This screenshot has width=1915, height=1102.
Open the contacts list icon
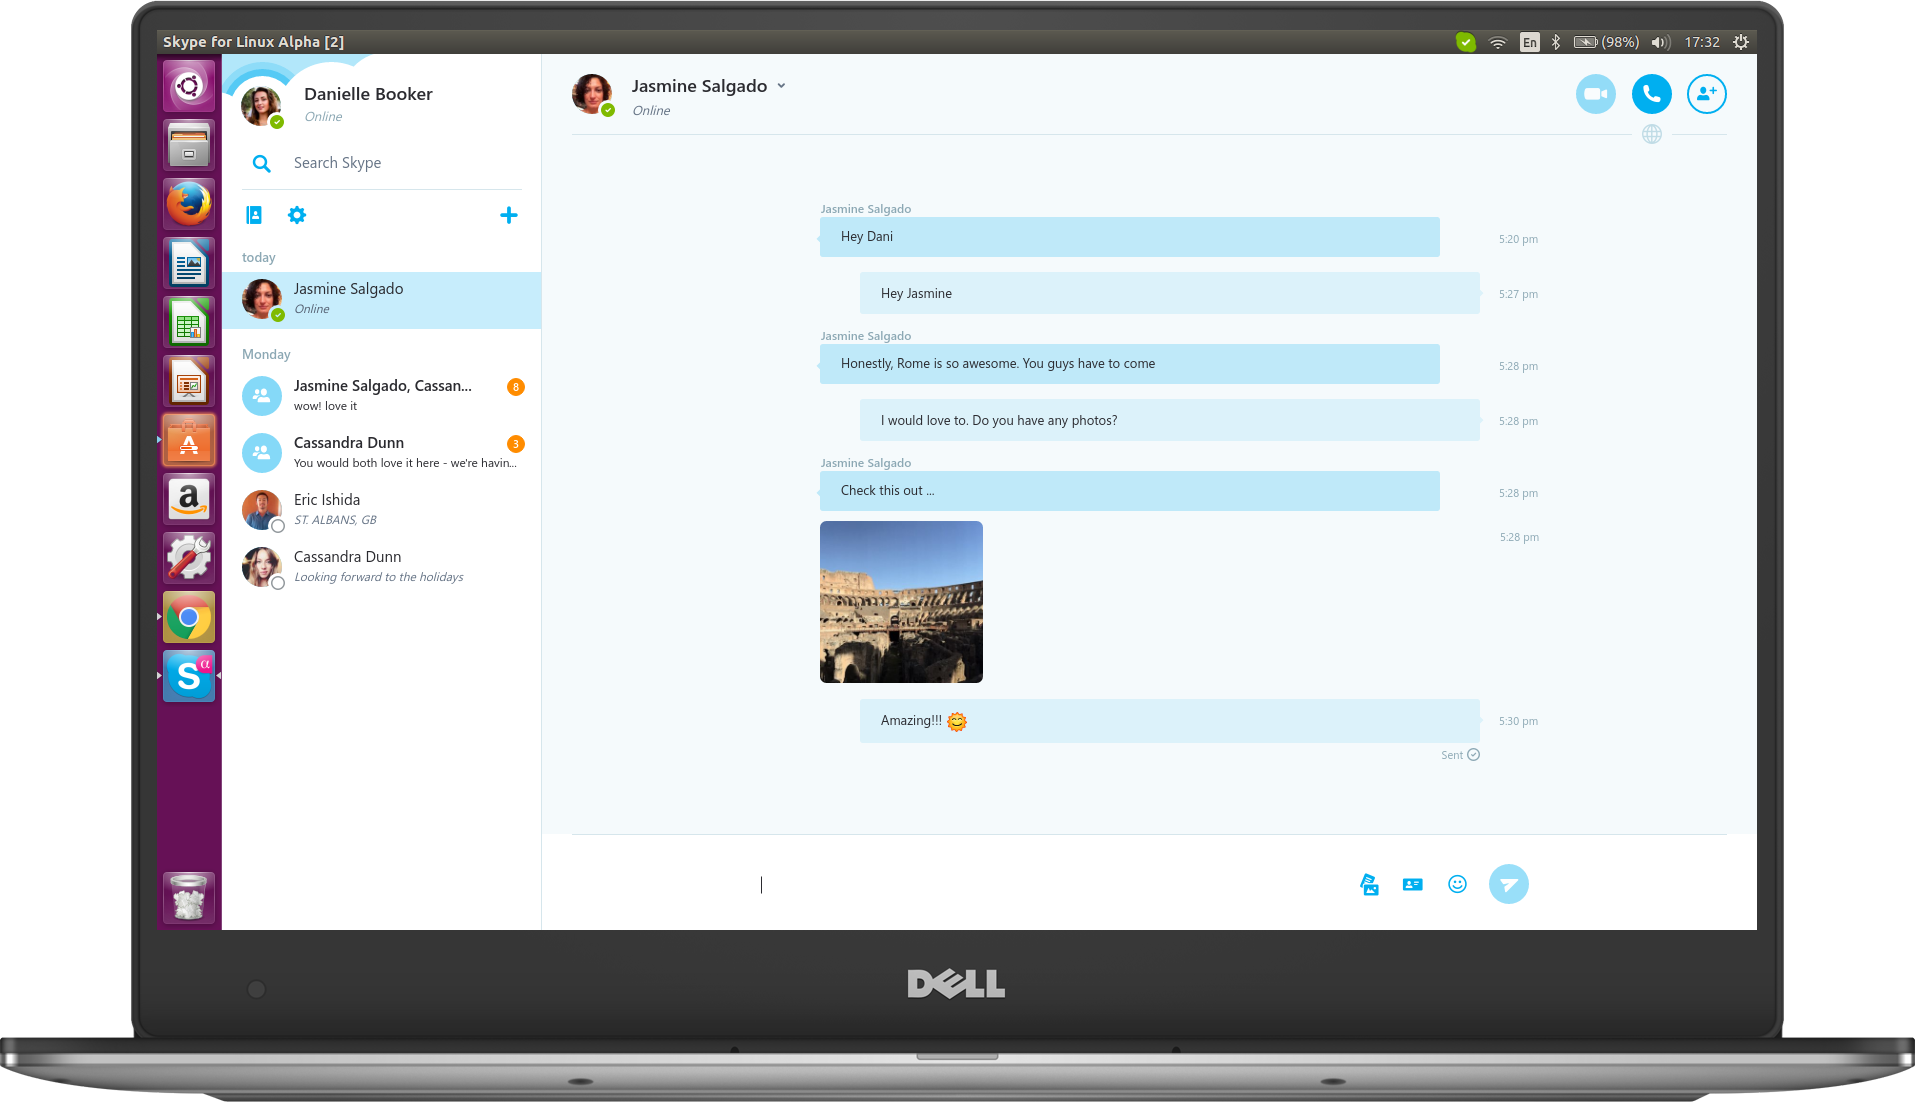[x=254, y=215]
